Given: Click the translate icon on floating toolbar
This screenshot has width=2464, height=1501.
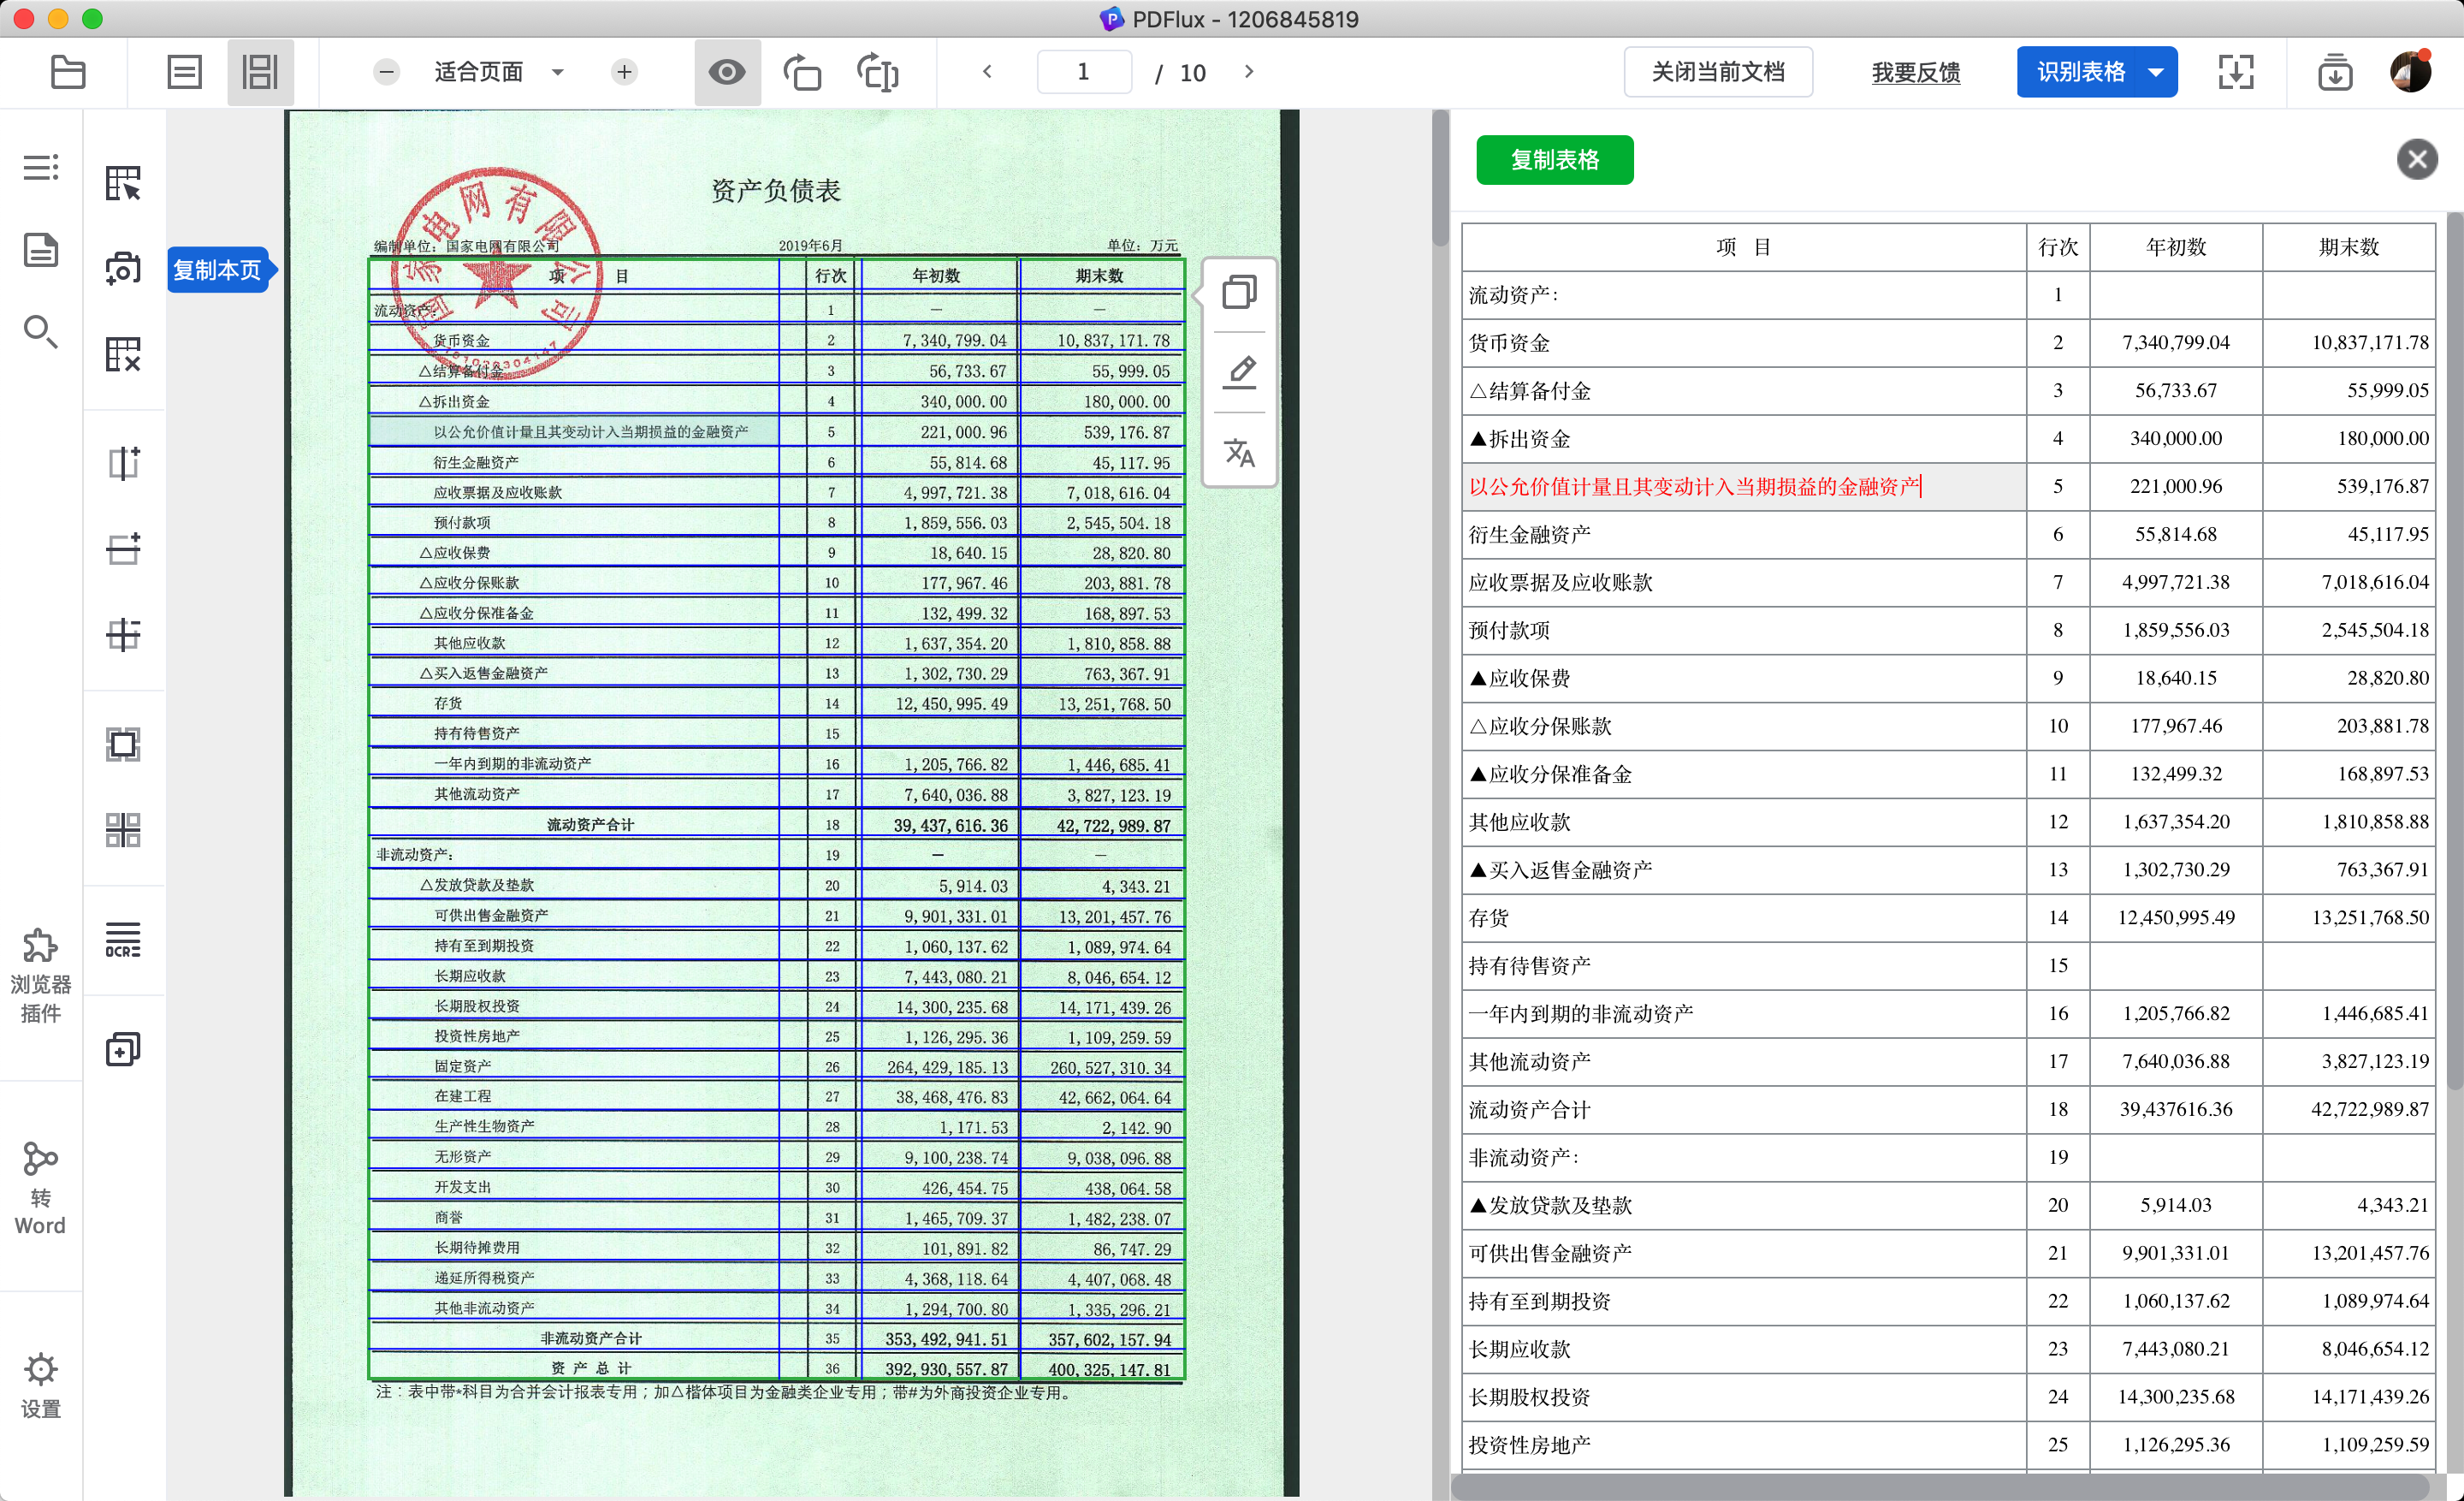Looking at the screenshot, I should [1239, 453].
